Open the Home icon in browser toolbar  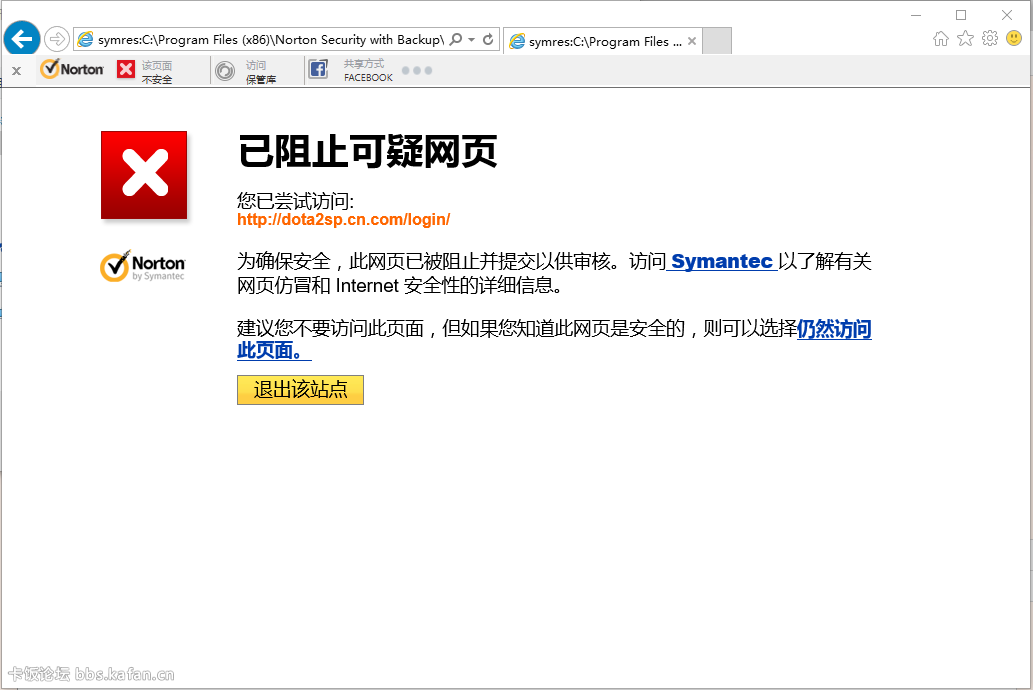[941, 39]
